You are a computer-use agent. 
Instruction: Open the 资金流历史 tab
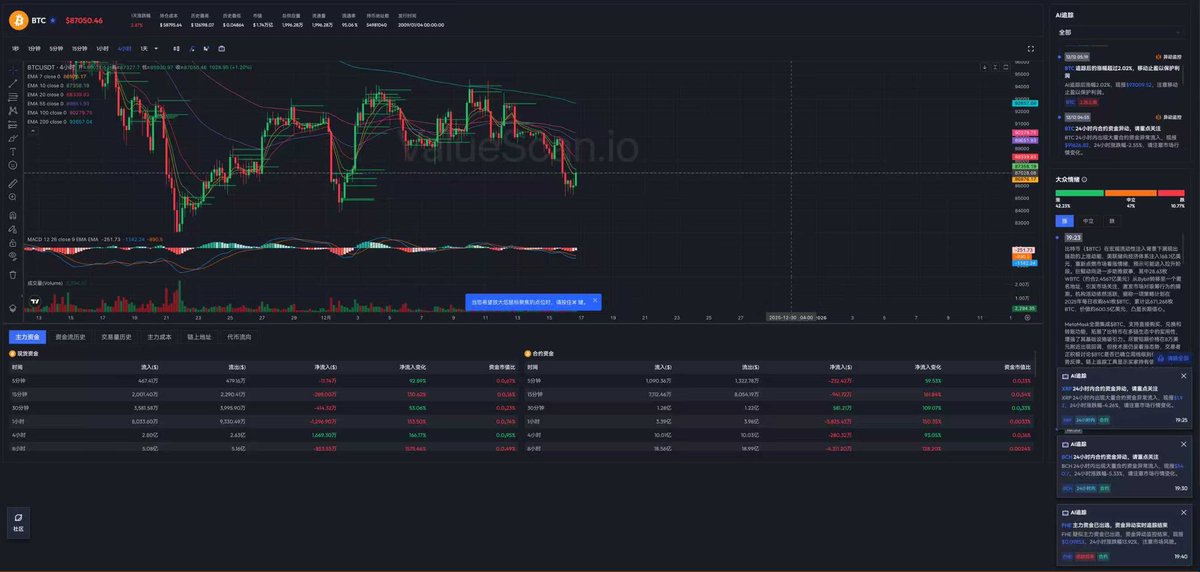[x=71, y=337]
